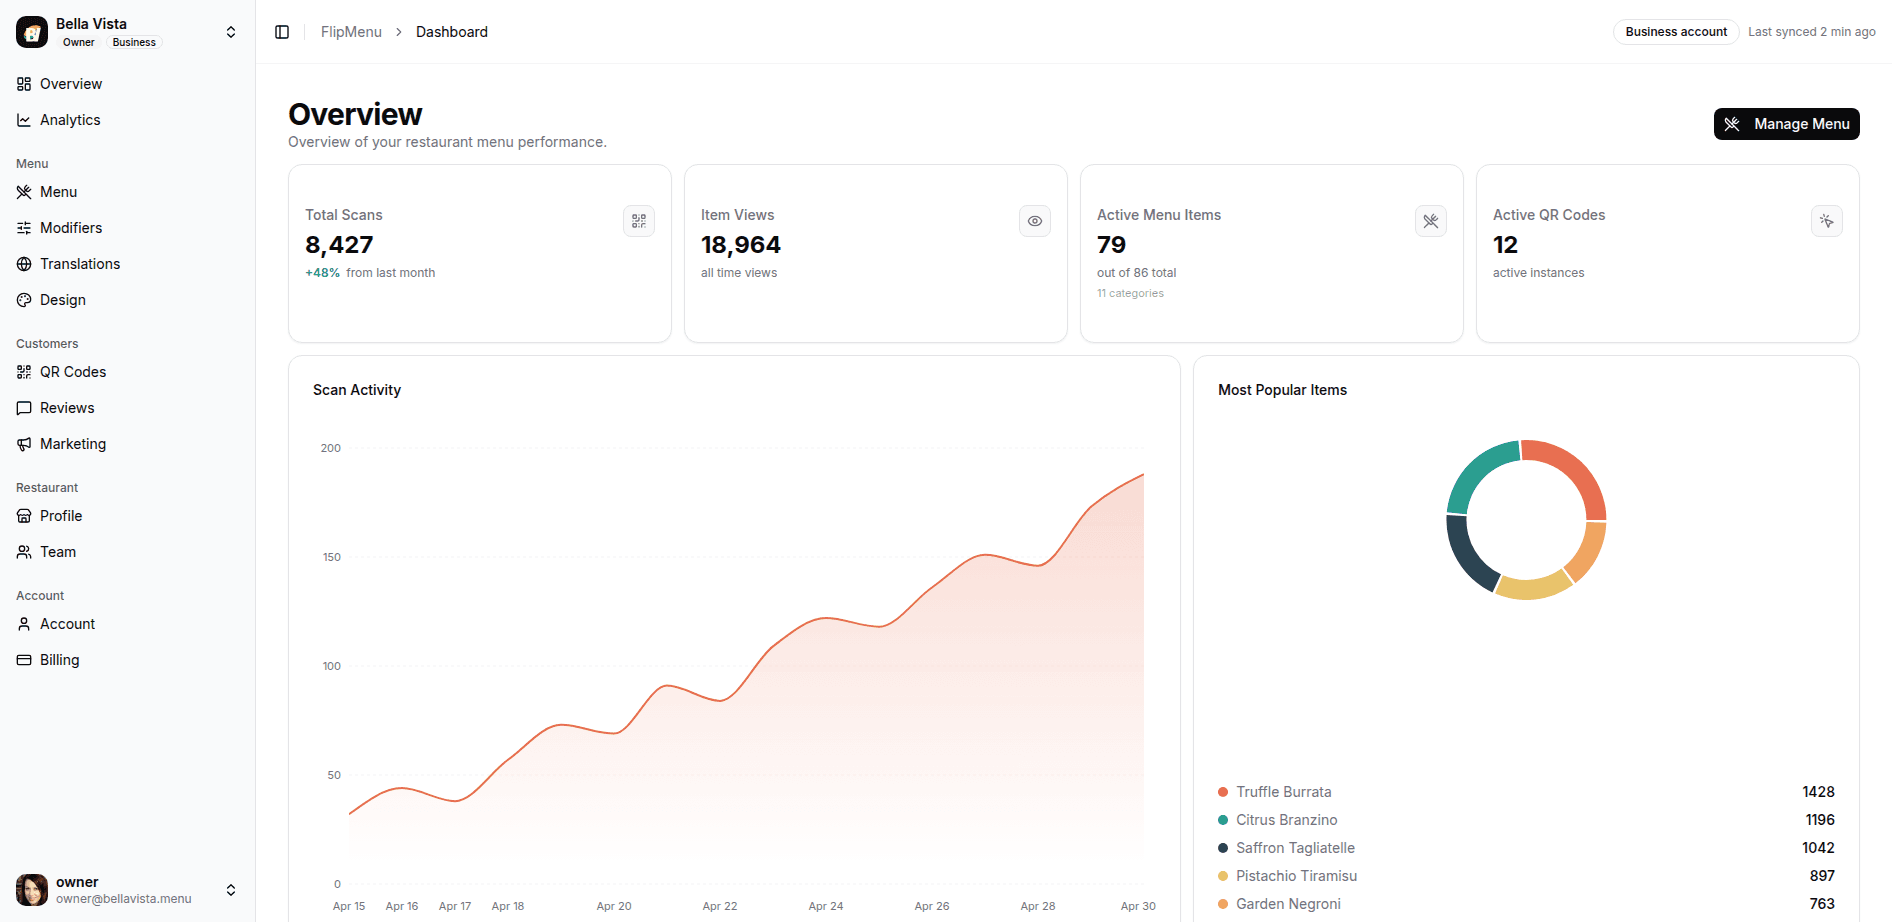
Task: Click the Last synced 2 min ago text
Action: point(1812,32)
